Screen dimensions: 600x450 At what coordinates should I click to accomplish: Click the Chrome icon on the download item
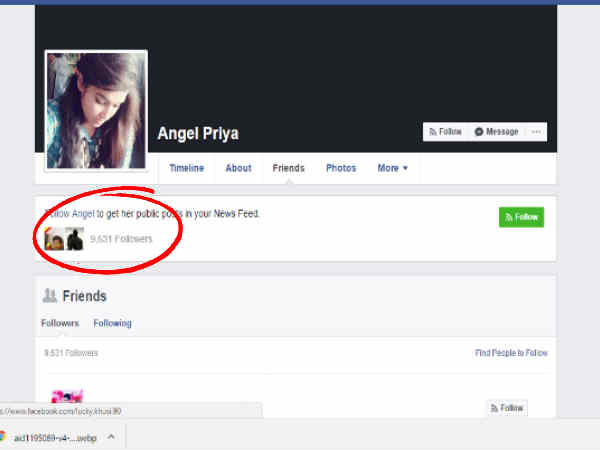click(3, 437)
